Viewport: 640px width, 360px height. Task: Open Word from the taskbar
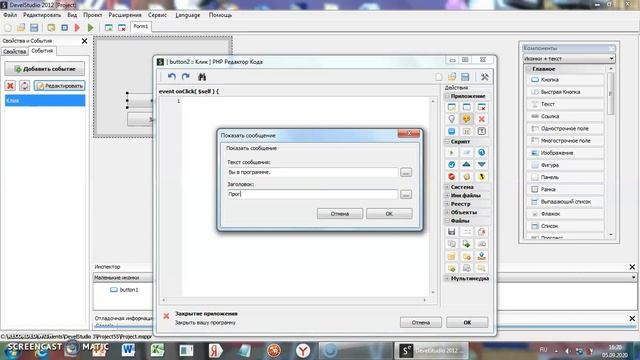(128, 350)
